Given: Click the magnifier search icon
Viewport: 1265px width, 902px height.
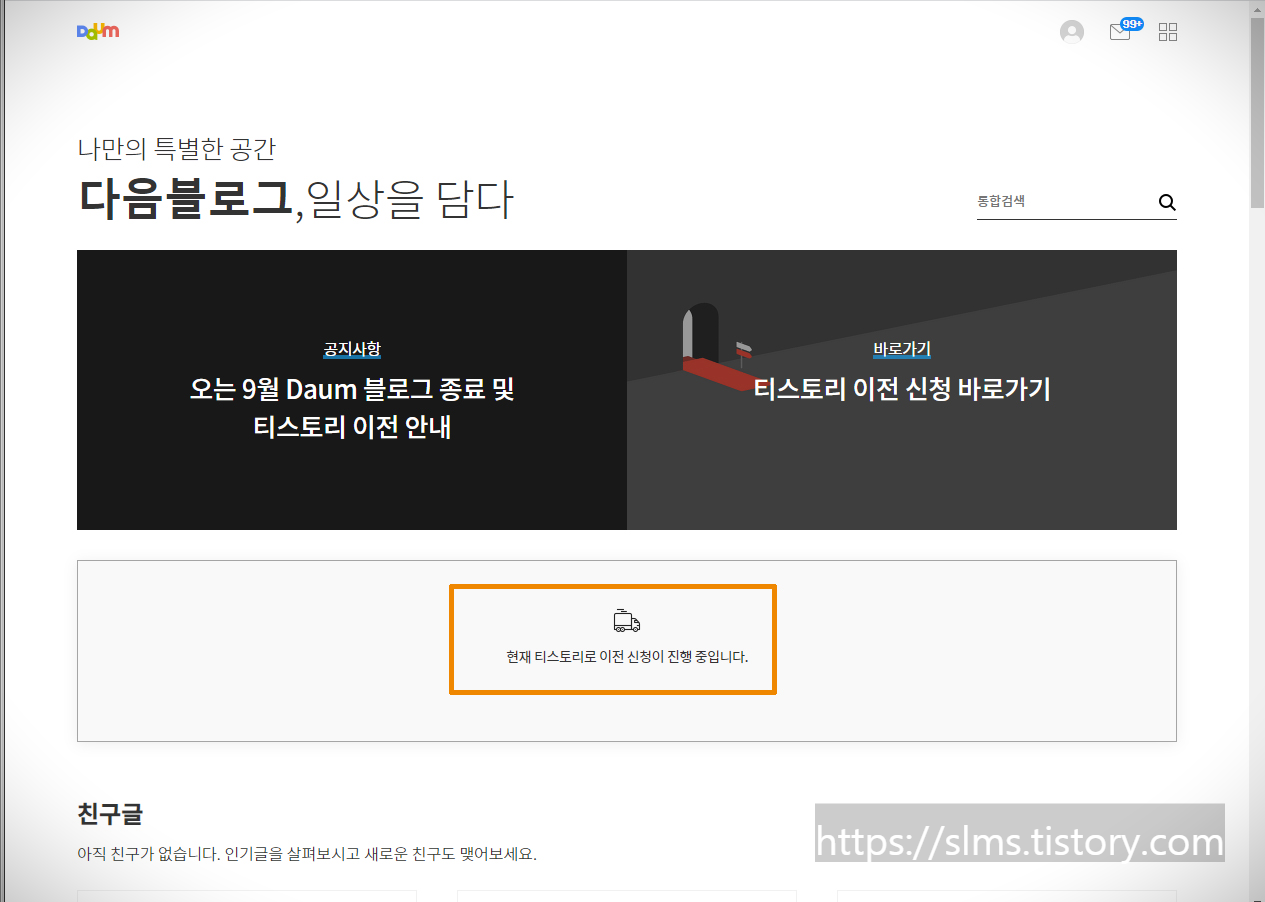Looking at the screenshot, I should point(1167,202).
